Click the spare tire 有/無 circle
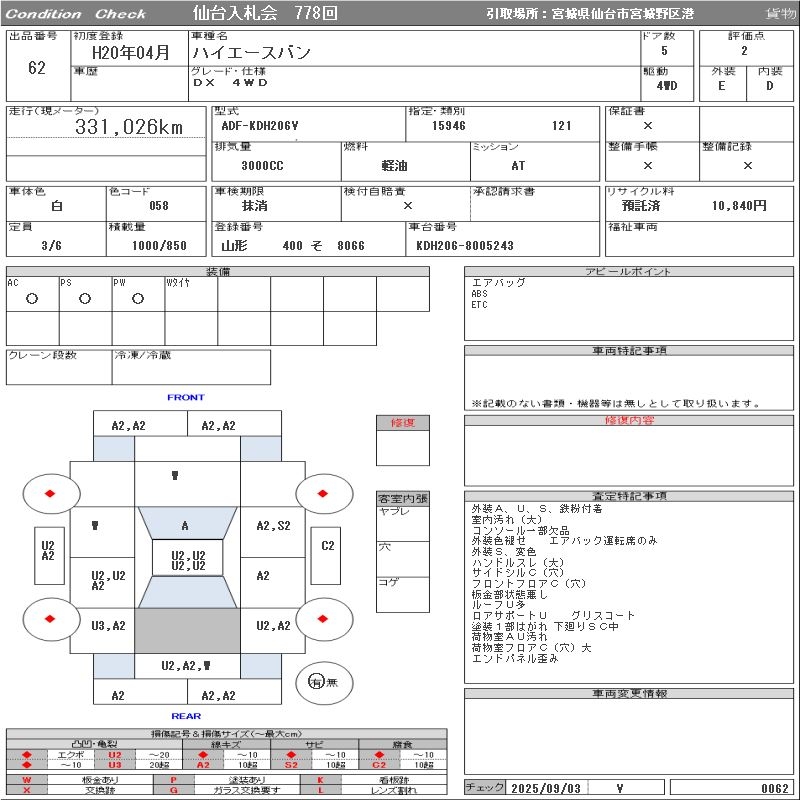This screenshot has width=800, height=800. click(x=324, y=682)
